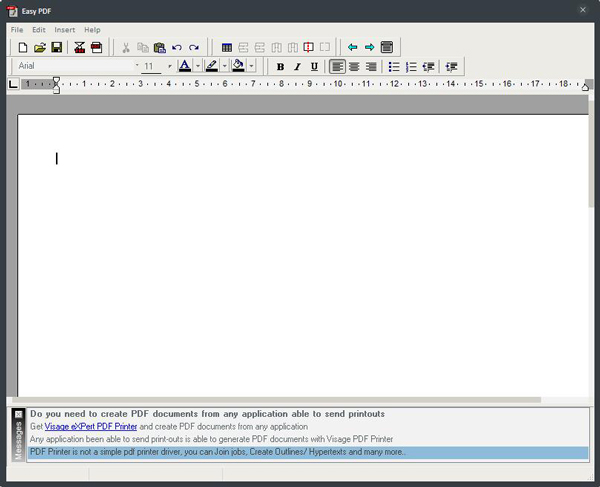Click the cyan left arrow icon
600x487 pixels.
(x=352, y=47)
